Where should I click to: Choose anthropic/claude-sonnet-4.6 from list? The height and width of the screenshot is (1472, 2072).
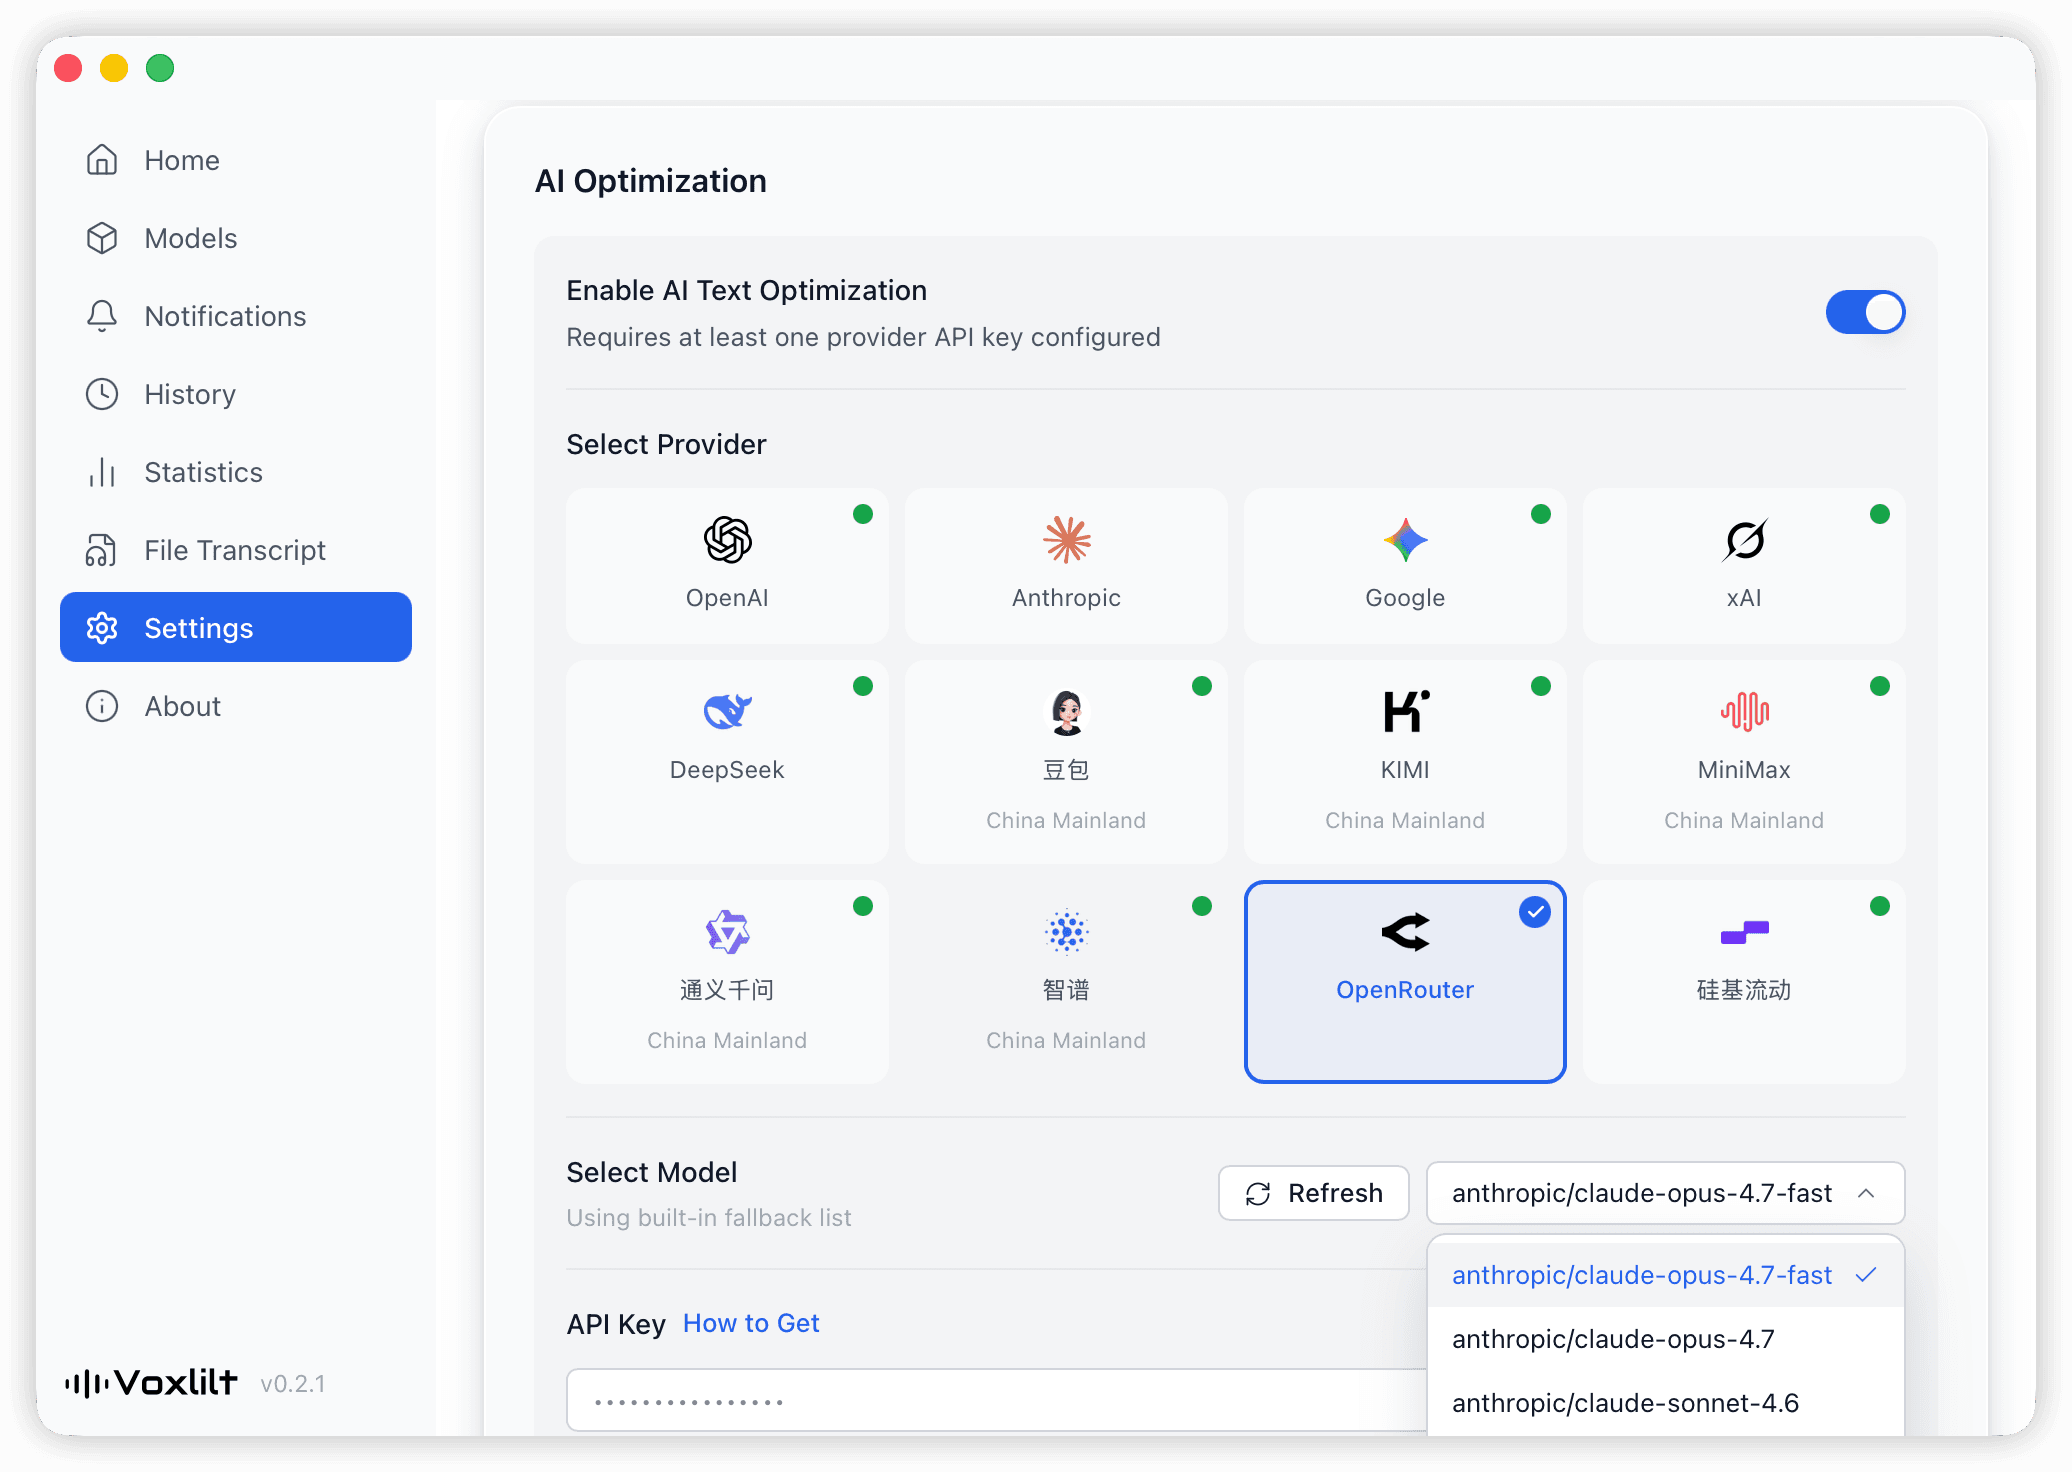(x=1666, y=1403)
